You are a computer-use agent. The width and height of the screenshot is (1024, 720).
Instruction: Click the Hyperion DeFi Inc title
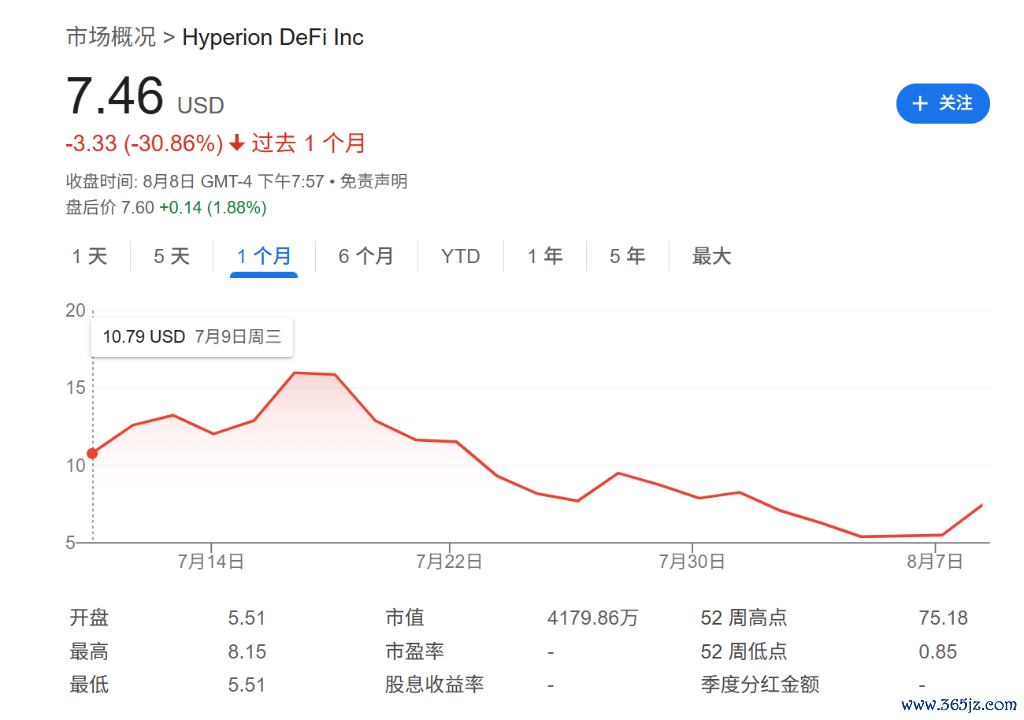[273, 37]
